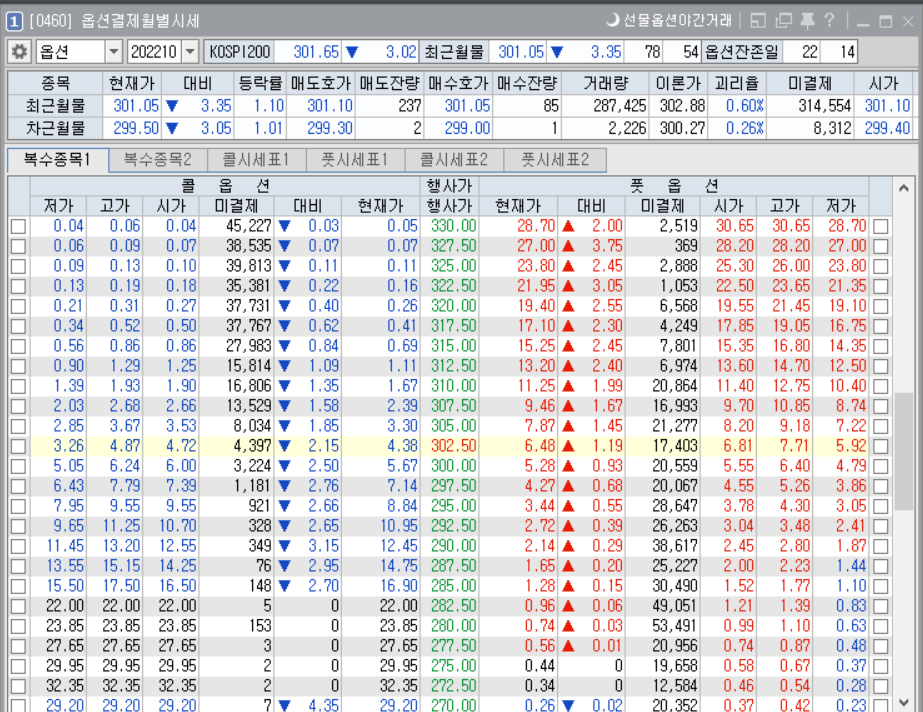The image size is (923, 712).
Task: Click the 차근월물 current price 299.50
Action: (136, 128)
